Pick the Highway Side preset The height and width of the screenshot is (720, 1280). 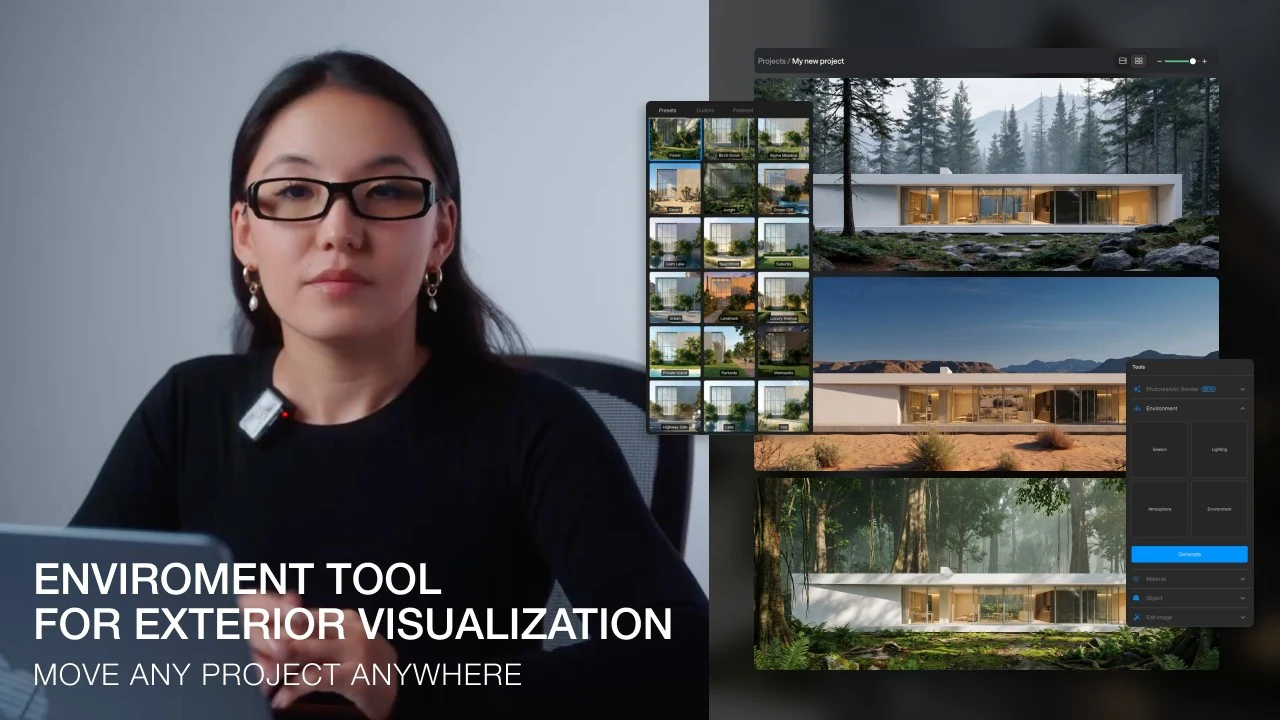pos(674,405)
